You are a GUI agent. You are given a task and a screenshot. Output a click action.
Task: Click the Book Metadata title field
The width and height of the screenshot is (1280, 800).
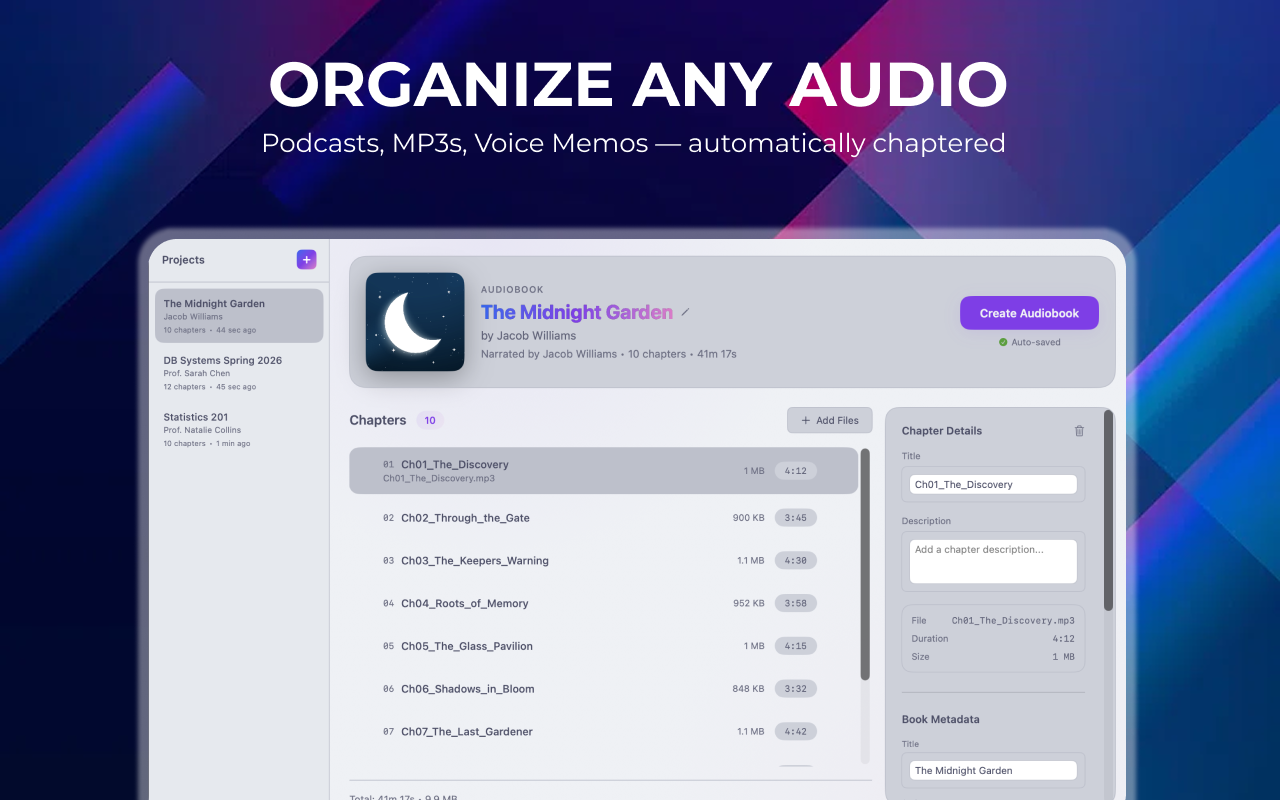(992, 770)
